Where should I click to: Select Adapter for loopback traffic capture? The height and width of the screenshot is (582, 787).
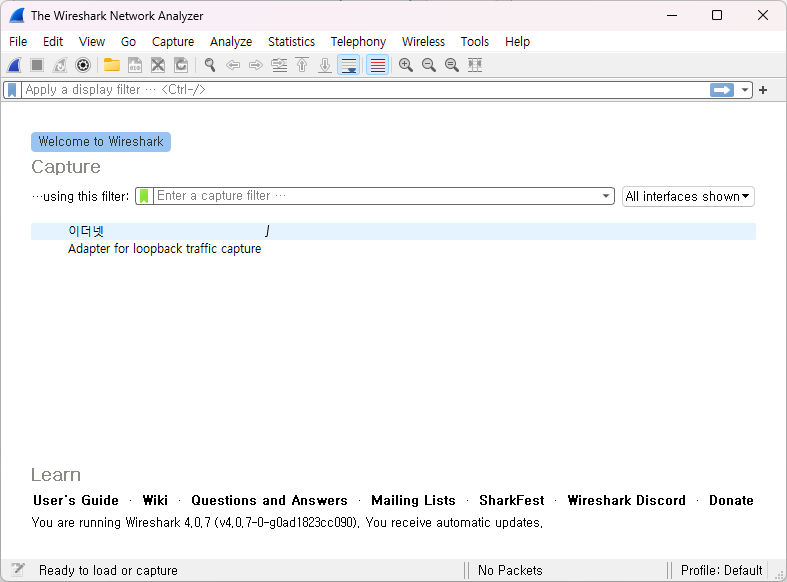tap(394, 249)
